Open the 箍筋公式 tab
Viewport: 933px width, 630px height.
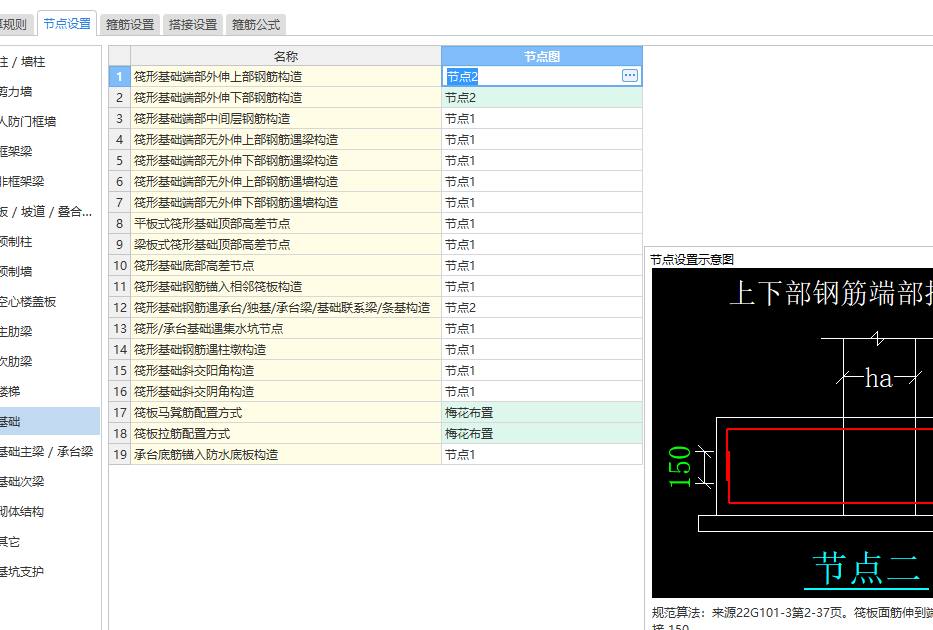(256, 24)
